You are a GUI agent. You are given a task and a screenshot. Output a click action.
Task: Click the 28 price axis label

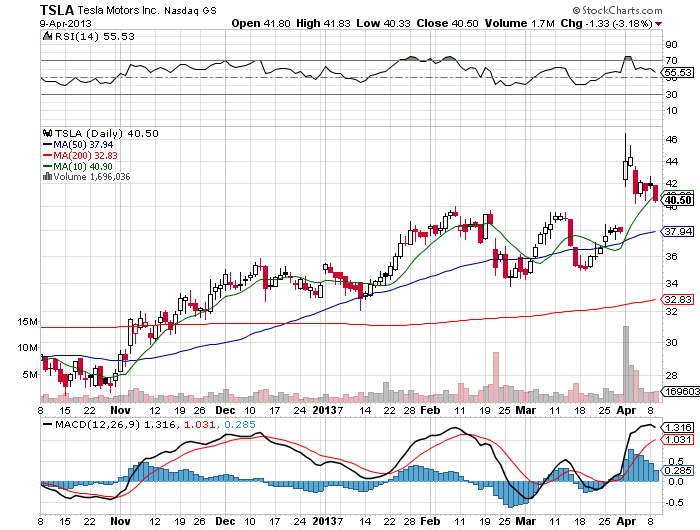pyautogui.click(x=671, y=376)
